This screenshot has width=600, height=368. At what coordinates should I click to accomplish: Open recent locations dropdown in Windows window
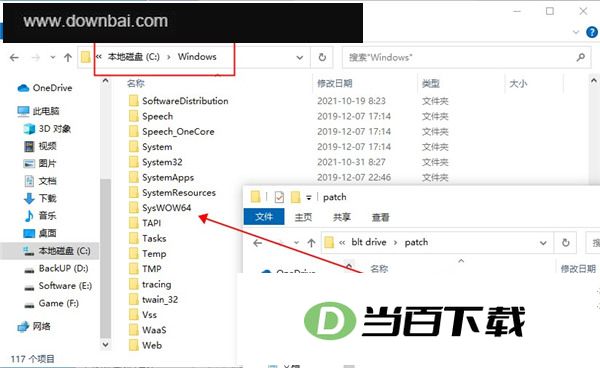[x=53, y=58]
